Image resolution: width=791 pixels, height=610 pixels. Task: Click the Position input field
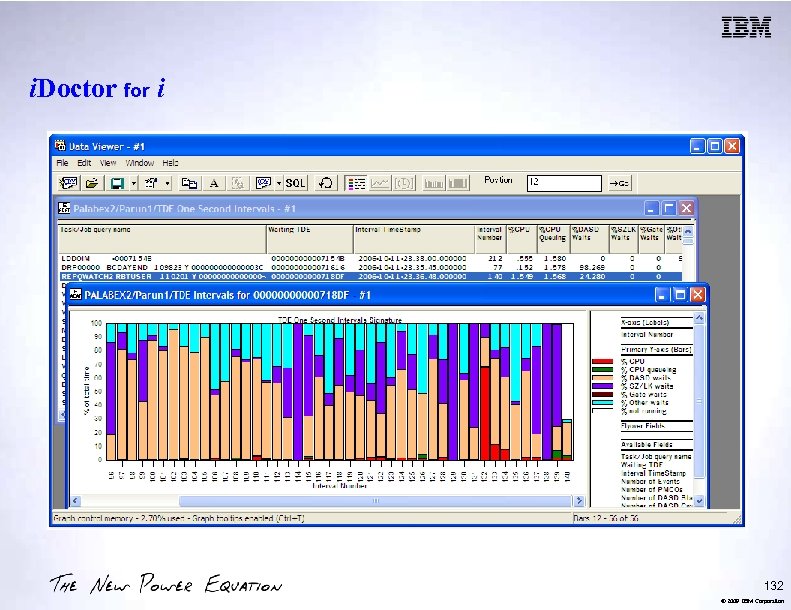point(564,183)
